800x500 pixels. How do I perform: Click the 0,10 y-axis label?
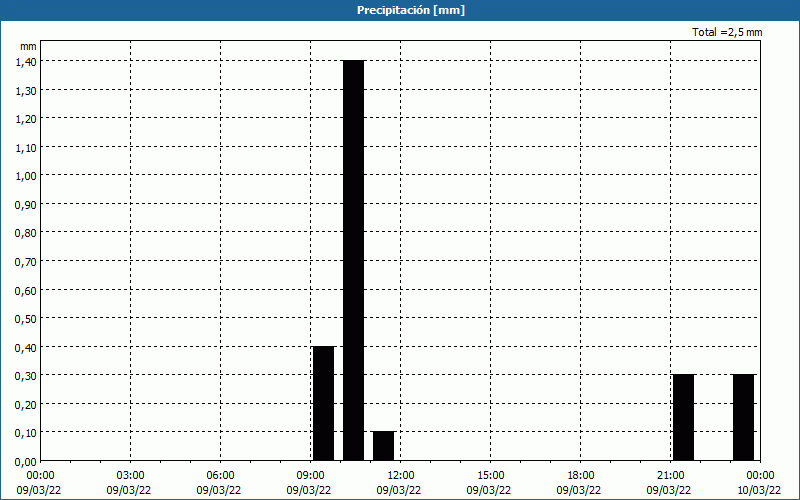(x=26, y=434)
